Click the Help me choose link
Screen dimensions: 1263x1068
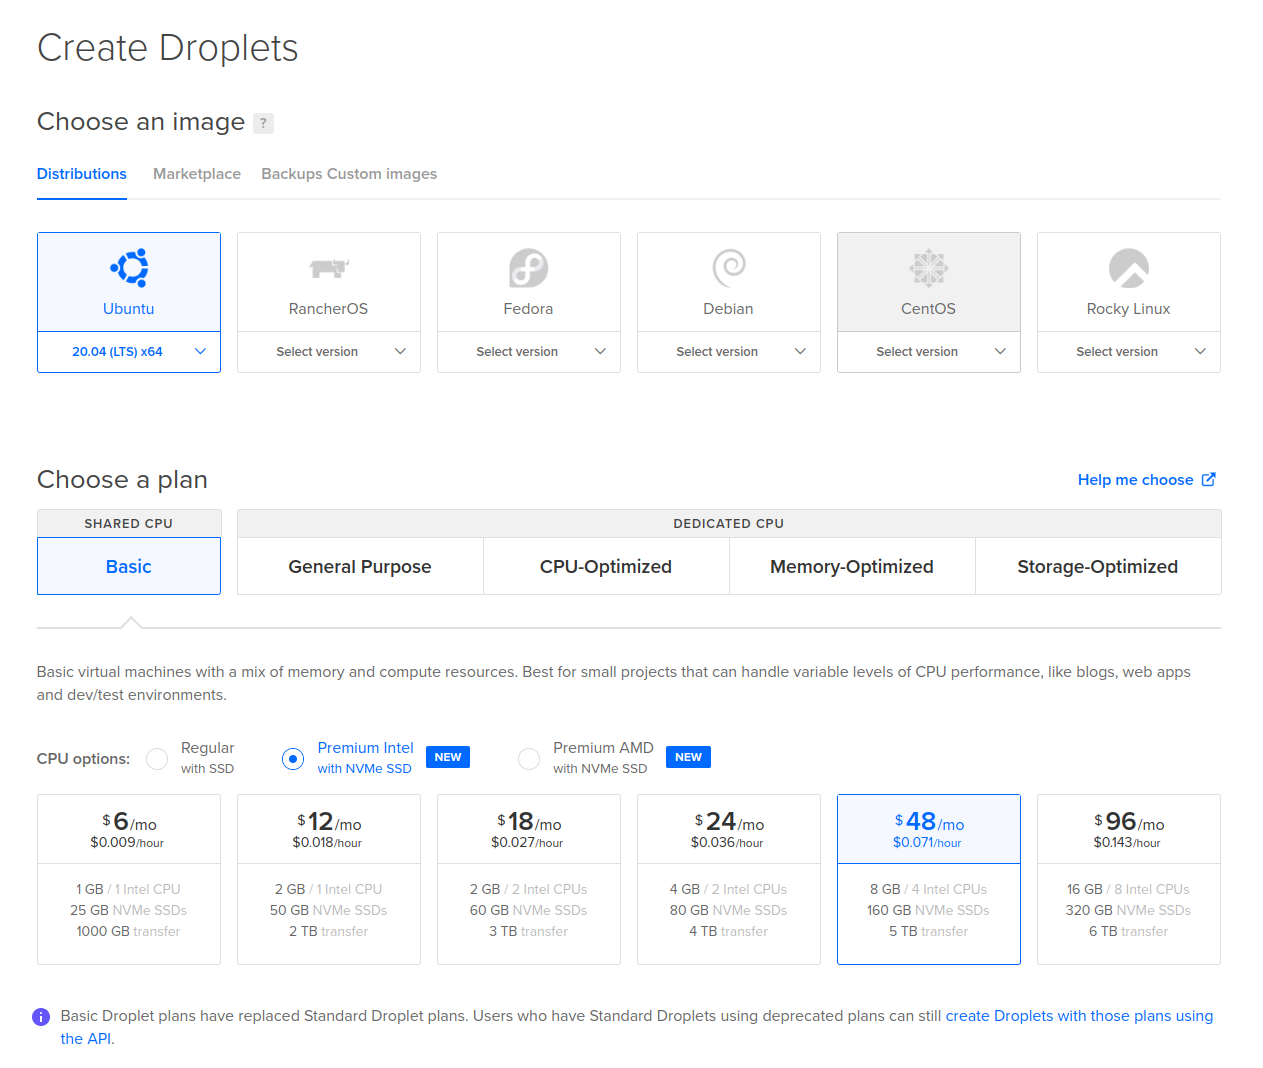pyautogui.click(x=1138, y=479)
